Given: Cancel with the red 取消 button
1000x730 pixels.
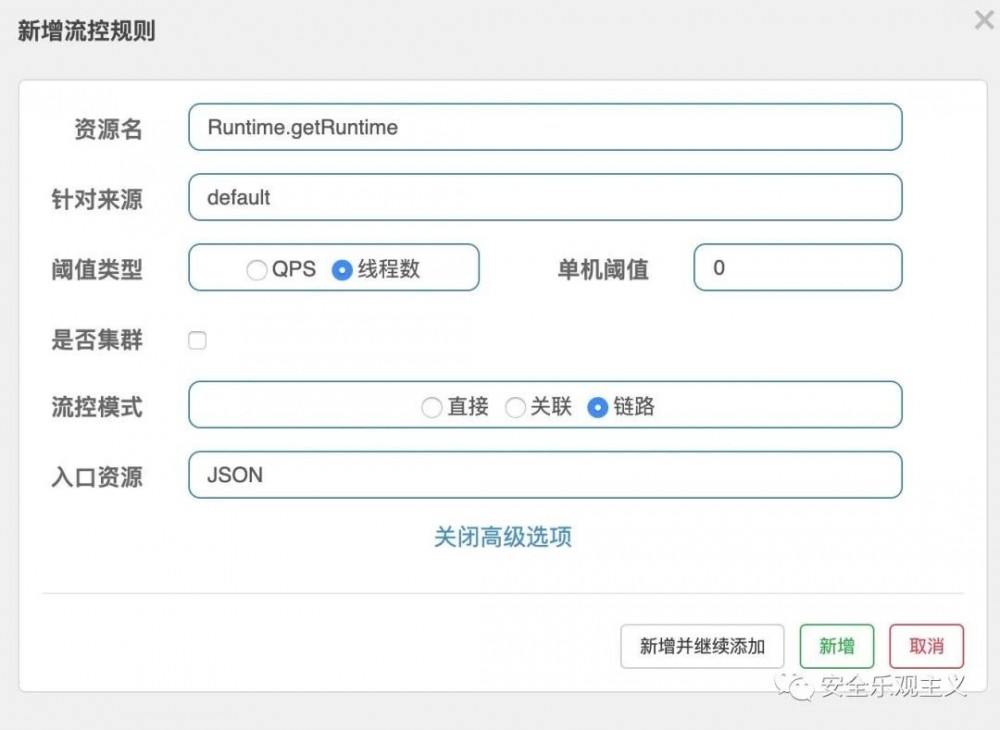Looking at the screenshot, I should [x=926, y=646].
